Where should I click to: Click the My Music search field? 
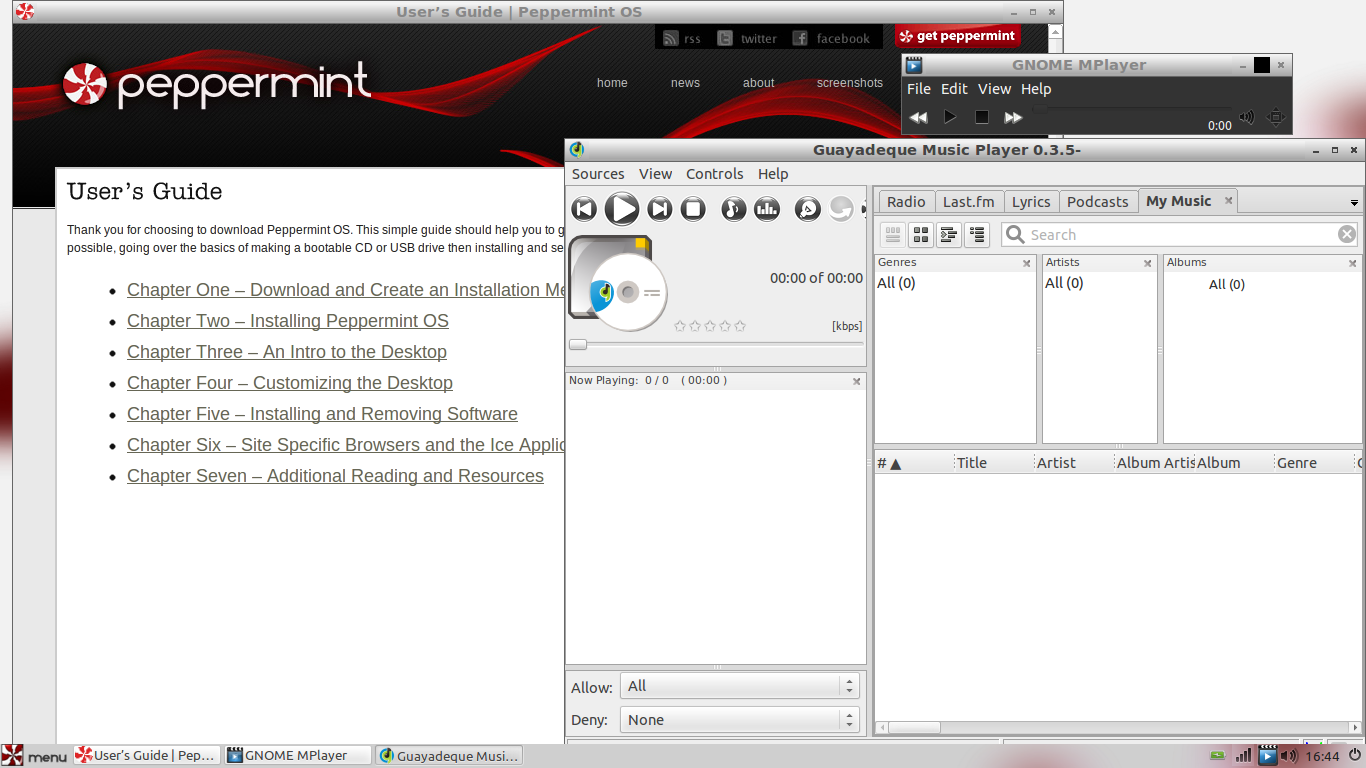[1181, 235]
